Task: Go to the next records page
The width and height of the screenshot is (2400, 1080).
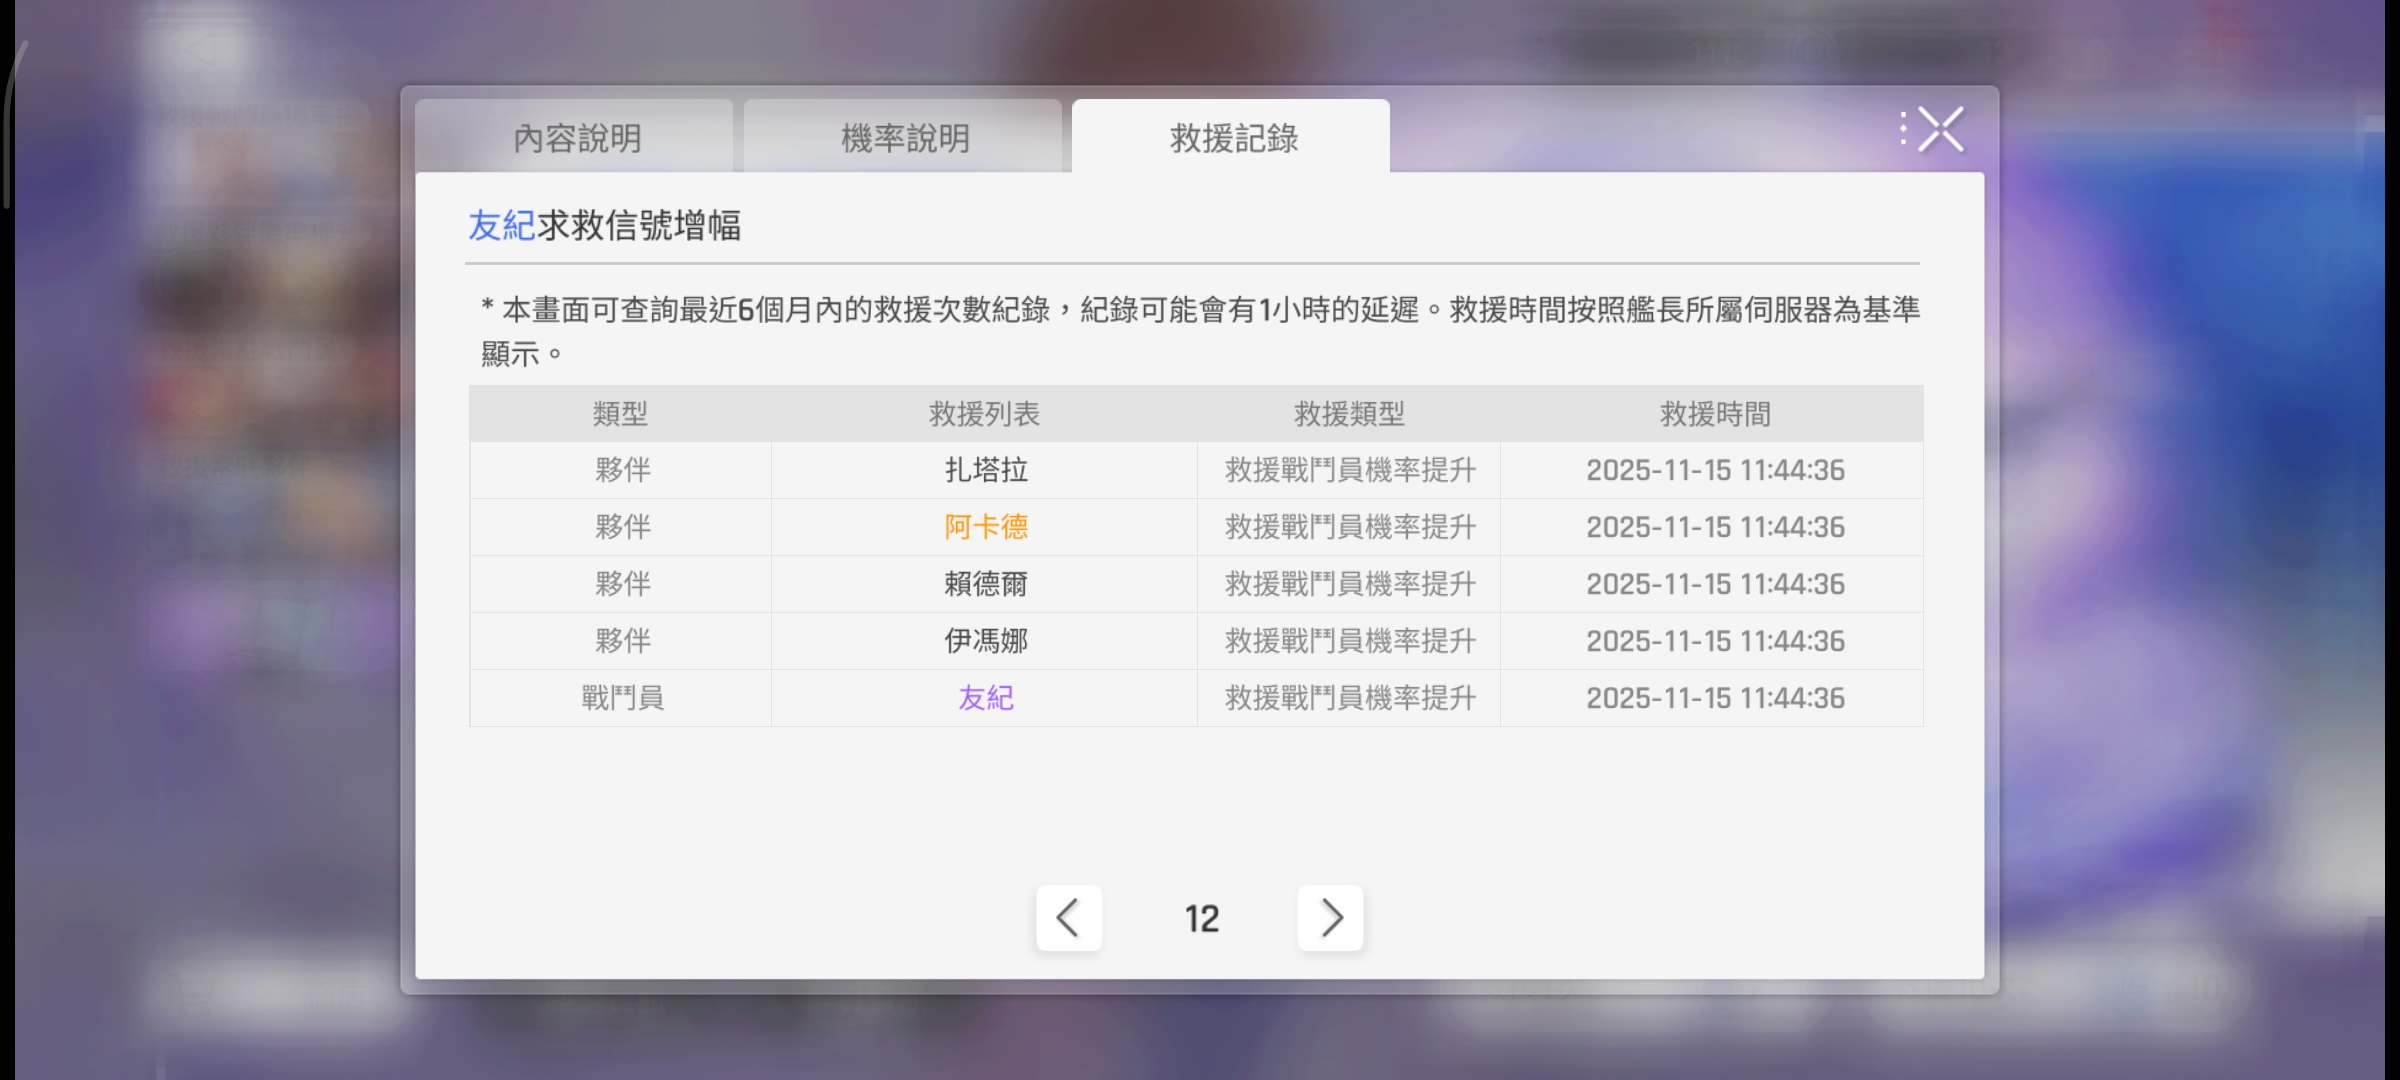Action: 1330,917
